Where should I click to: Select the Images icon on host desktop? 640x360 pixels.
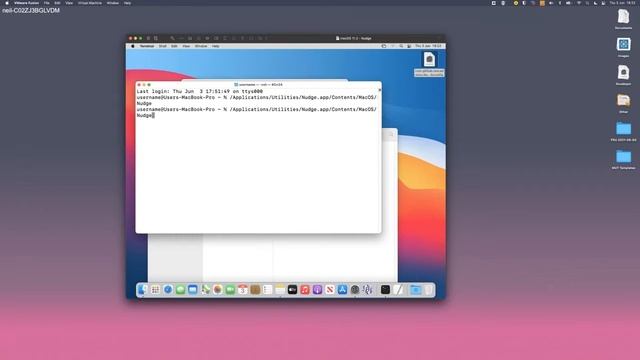click(x=623, y=44)
